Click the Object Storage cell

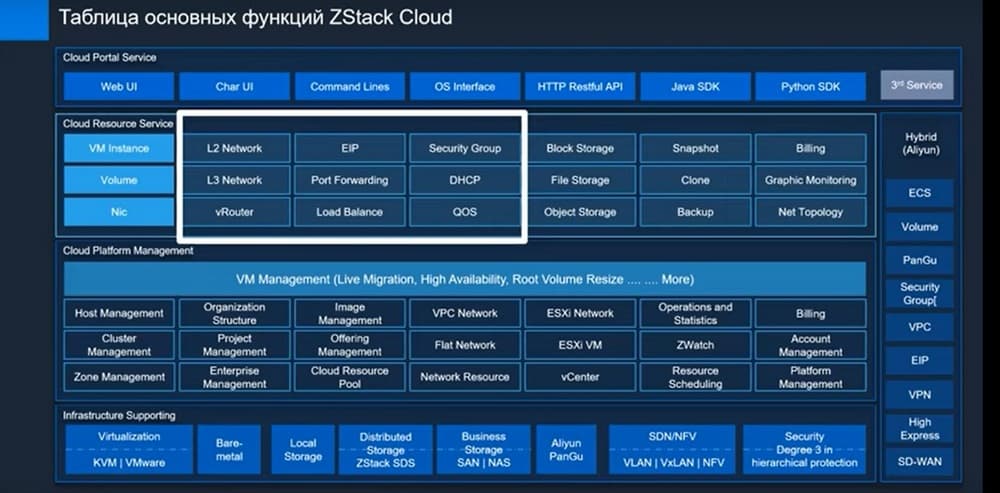tap(580, 212)
